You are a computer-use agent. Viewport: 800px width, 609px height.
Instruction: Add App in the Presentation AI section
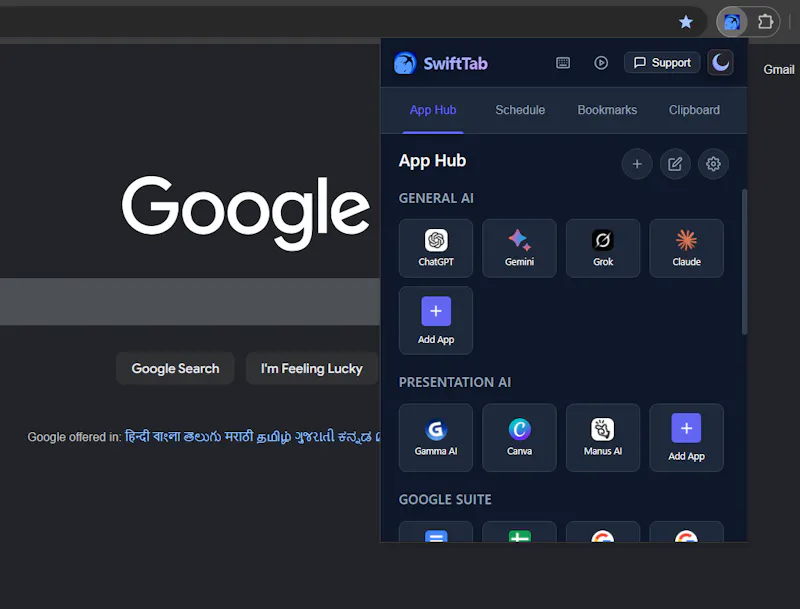pos(686,438)
